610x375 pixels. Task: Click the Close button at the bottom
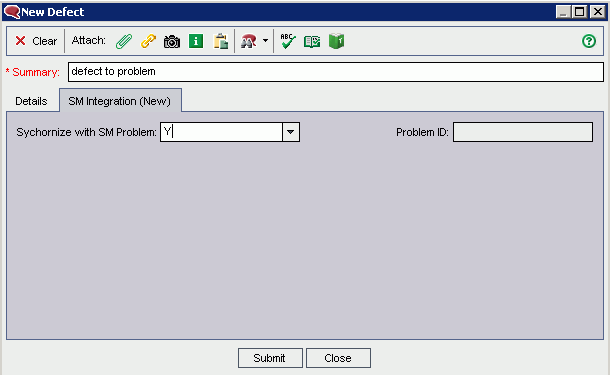[338, 358]
